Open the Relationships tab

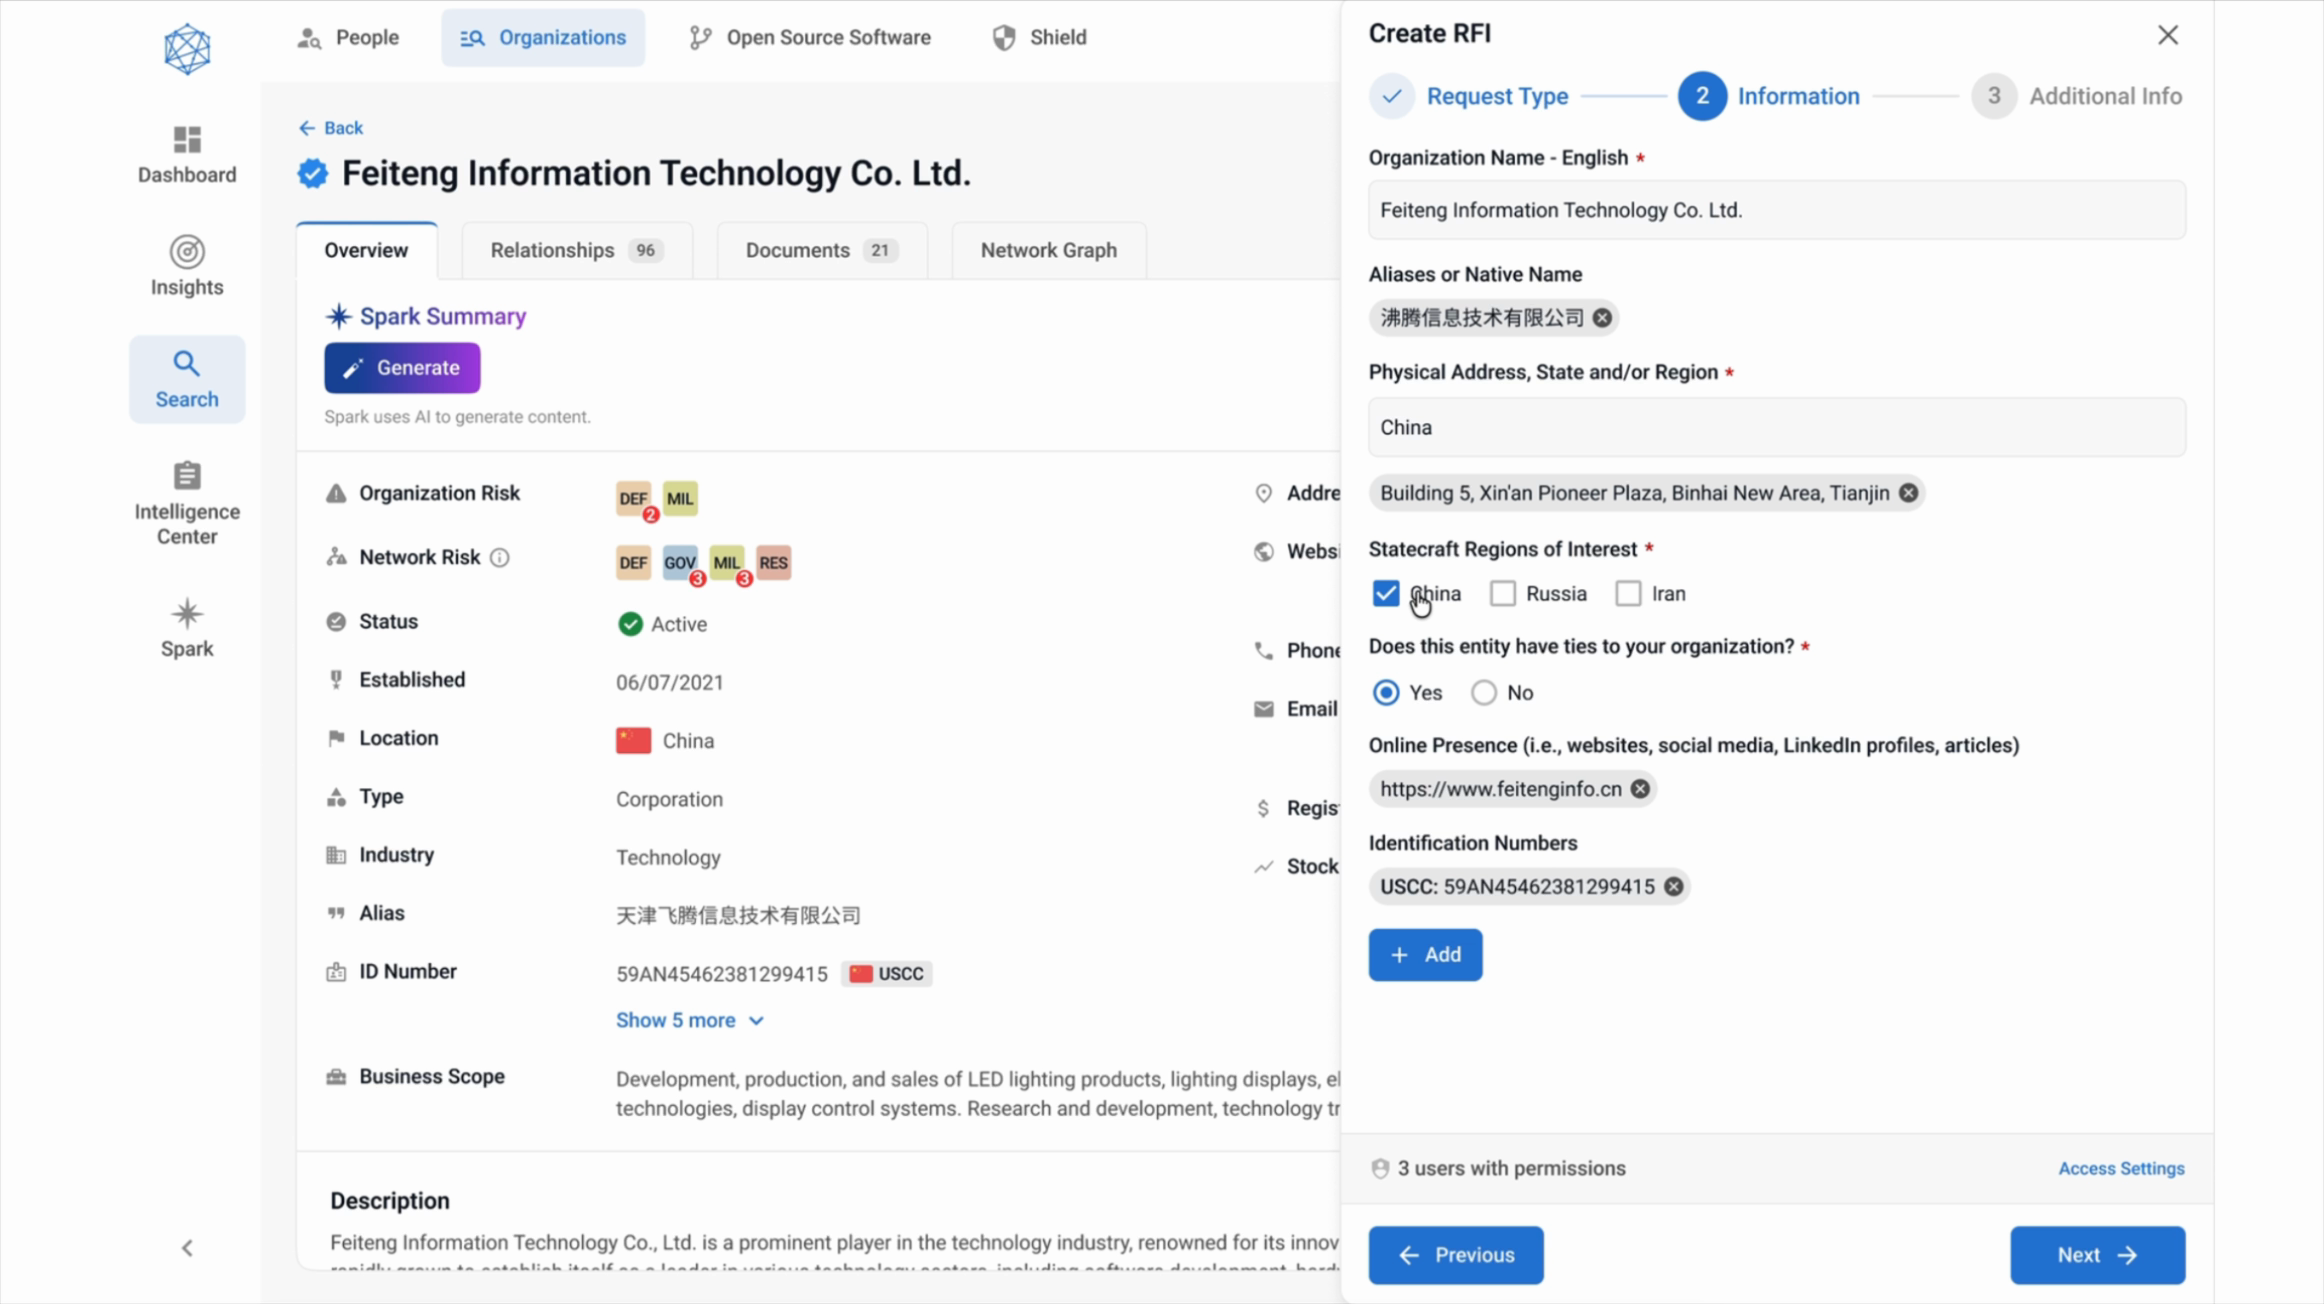[576, 250]
